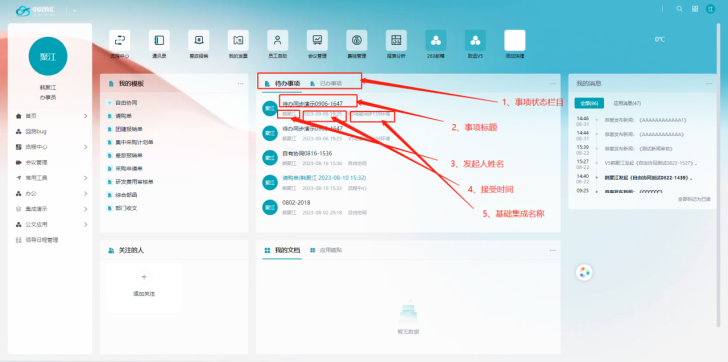Open the 员工自助 person icon
The height and width of the screenshot is (362, 728).
click(x=278, y=40)
